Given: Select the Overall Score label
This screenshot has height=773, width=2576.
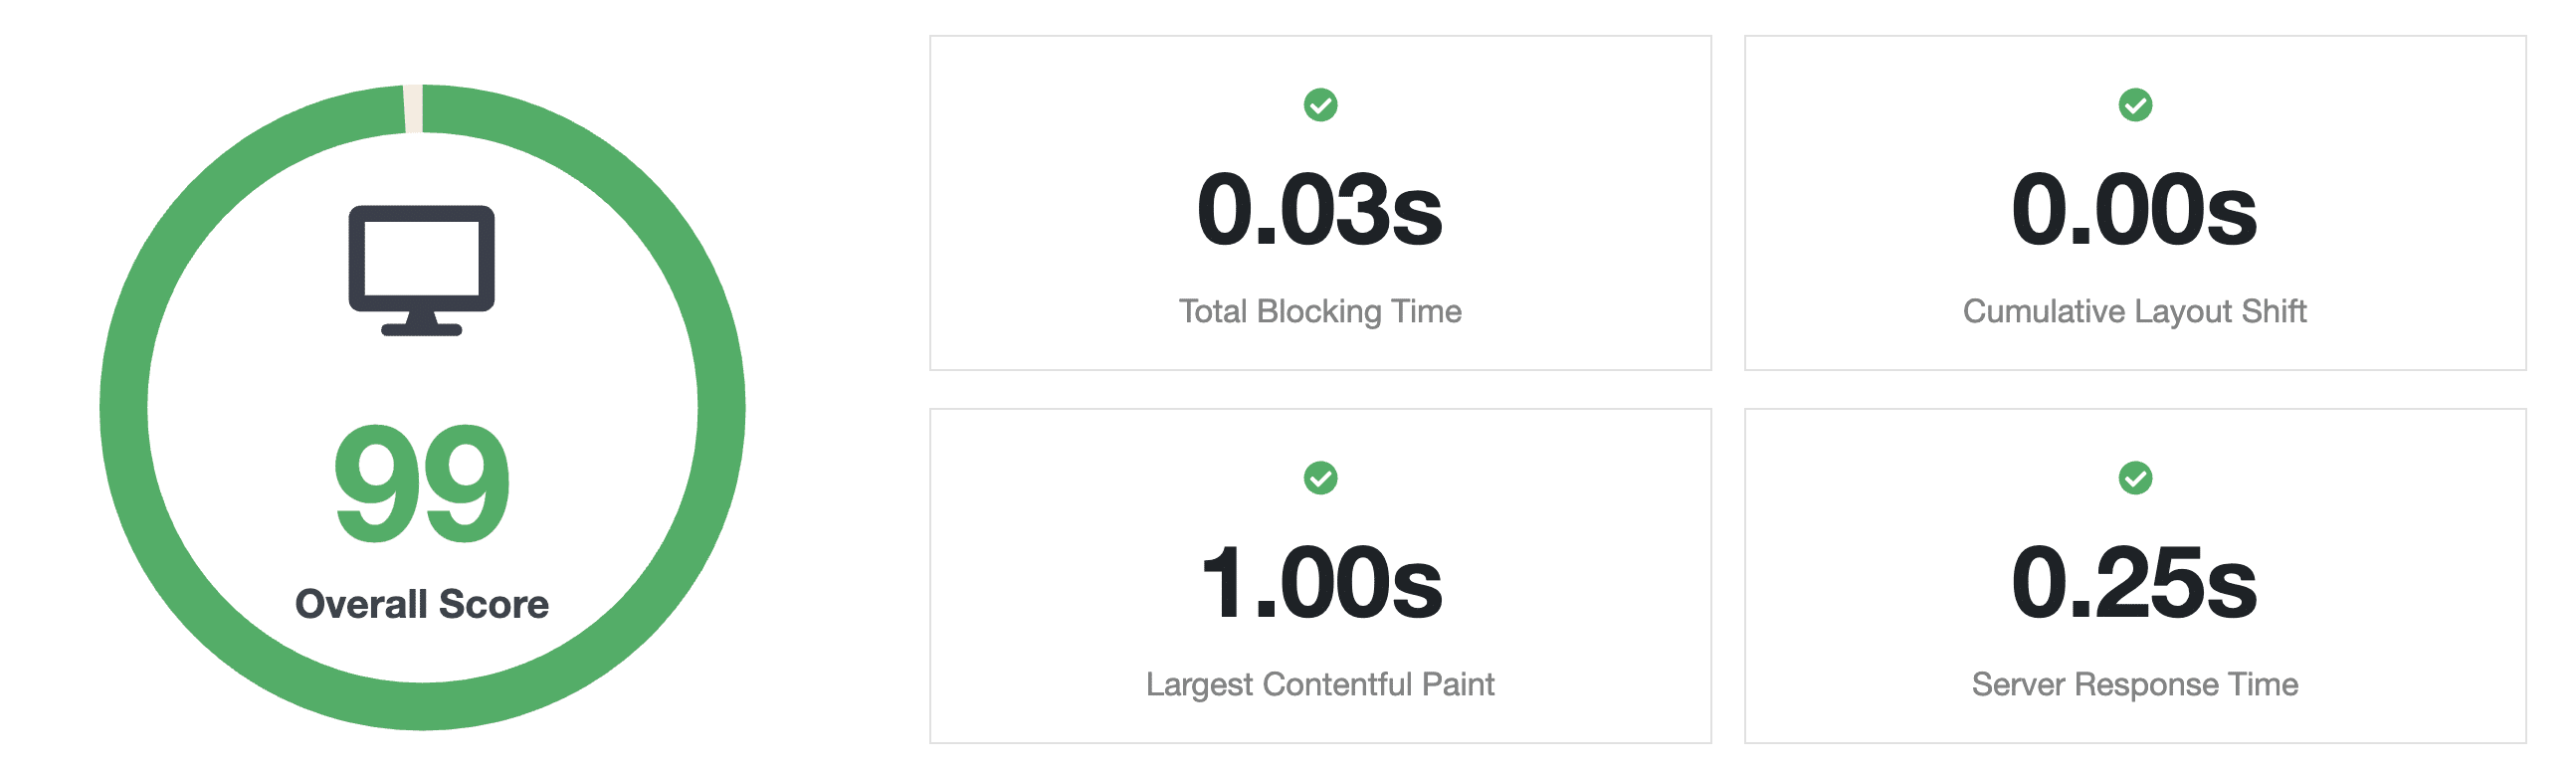Looking at the screenshot, I should tap(422, 604).
